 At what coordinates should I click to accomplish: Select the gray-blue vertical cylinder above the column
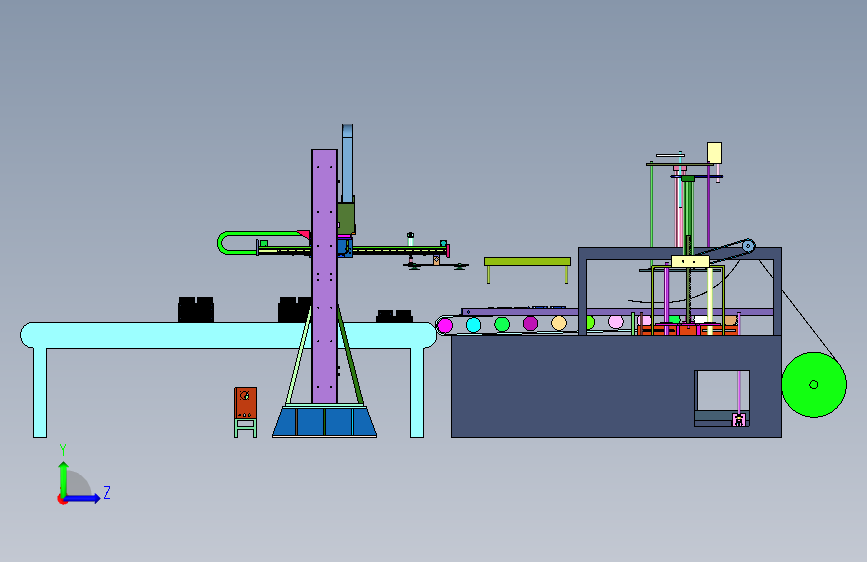pos(347,163)
